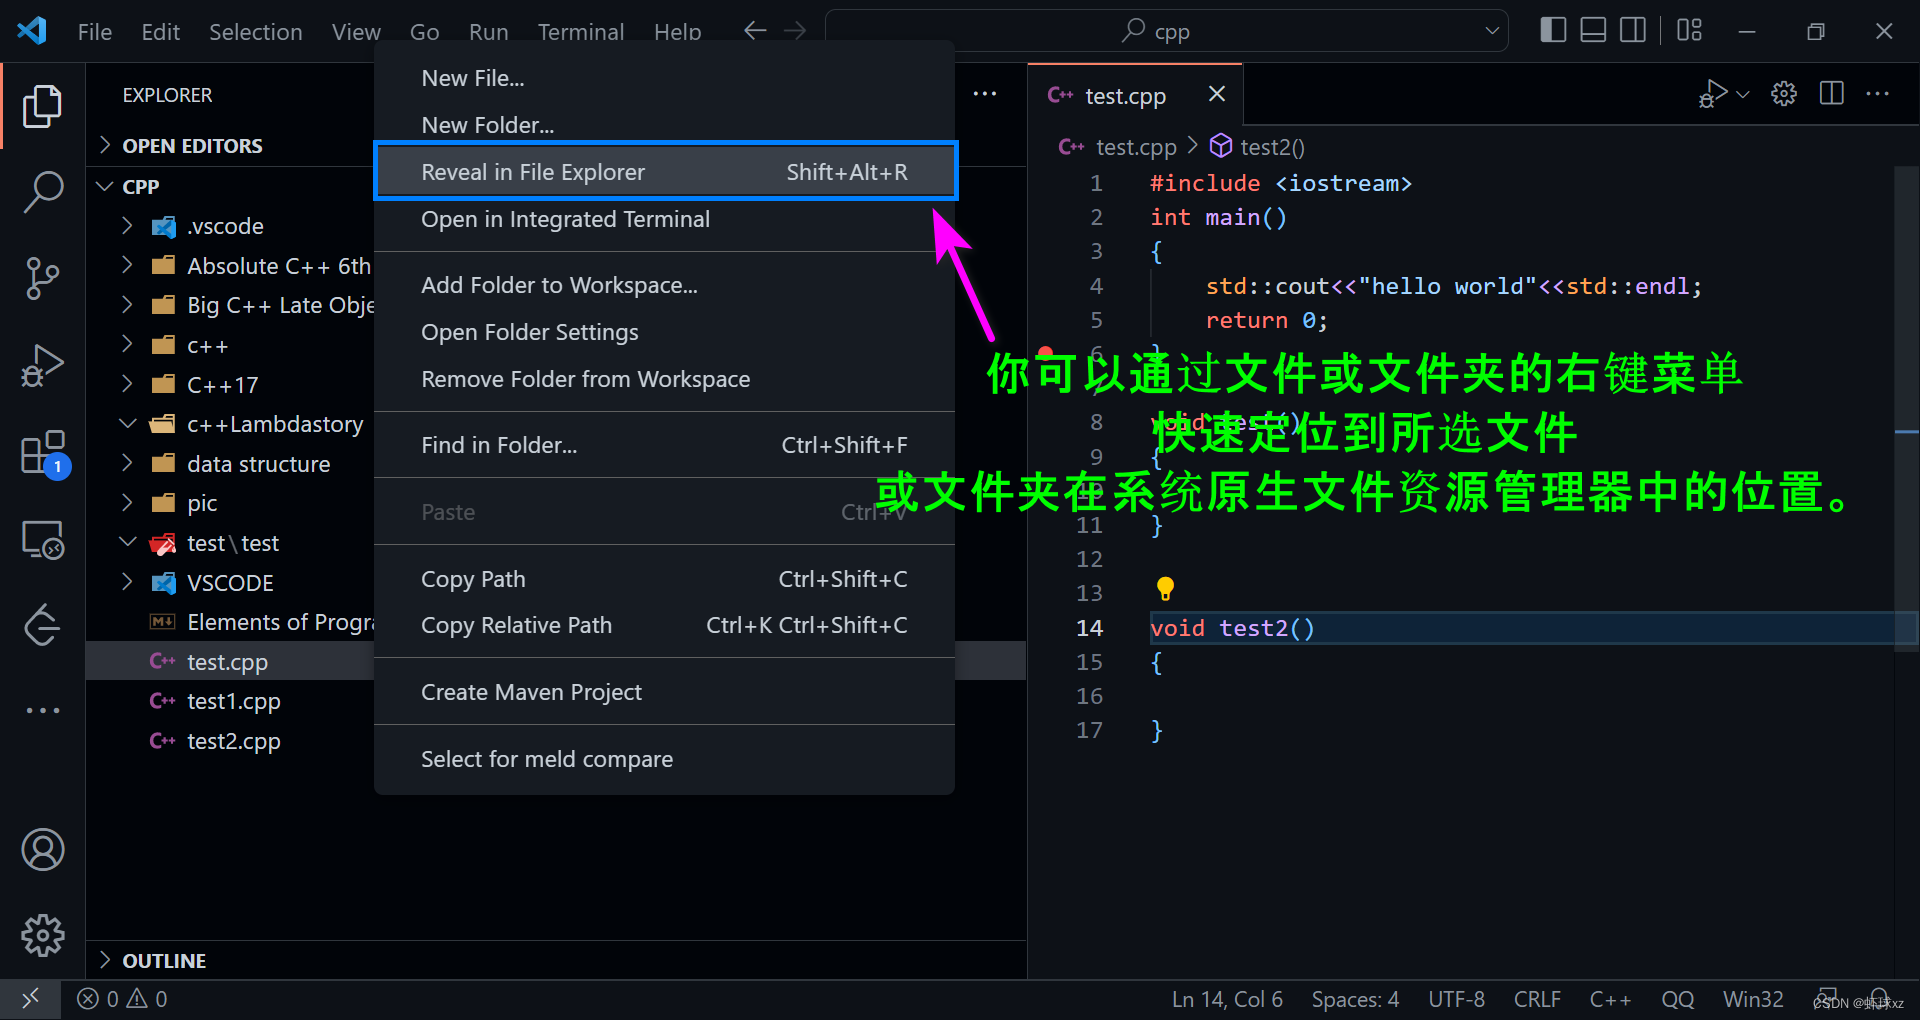
Task: Close the test.cpp editor tab
Action: point(1217,94)
